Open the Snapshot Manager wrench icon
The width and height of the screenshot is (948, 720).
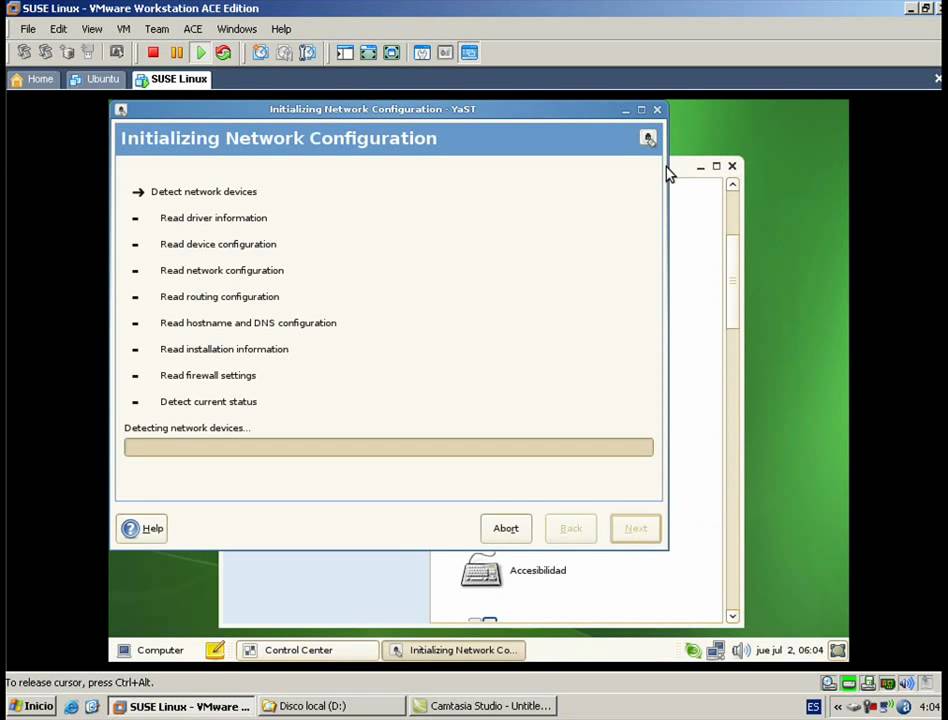307,53
